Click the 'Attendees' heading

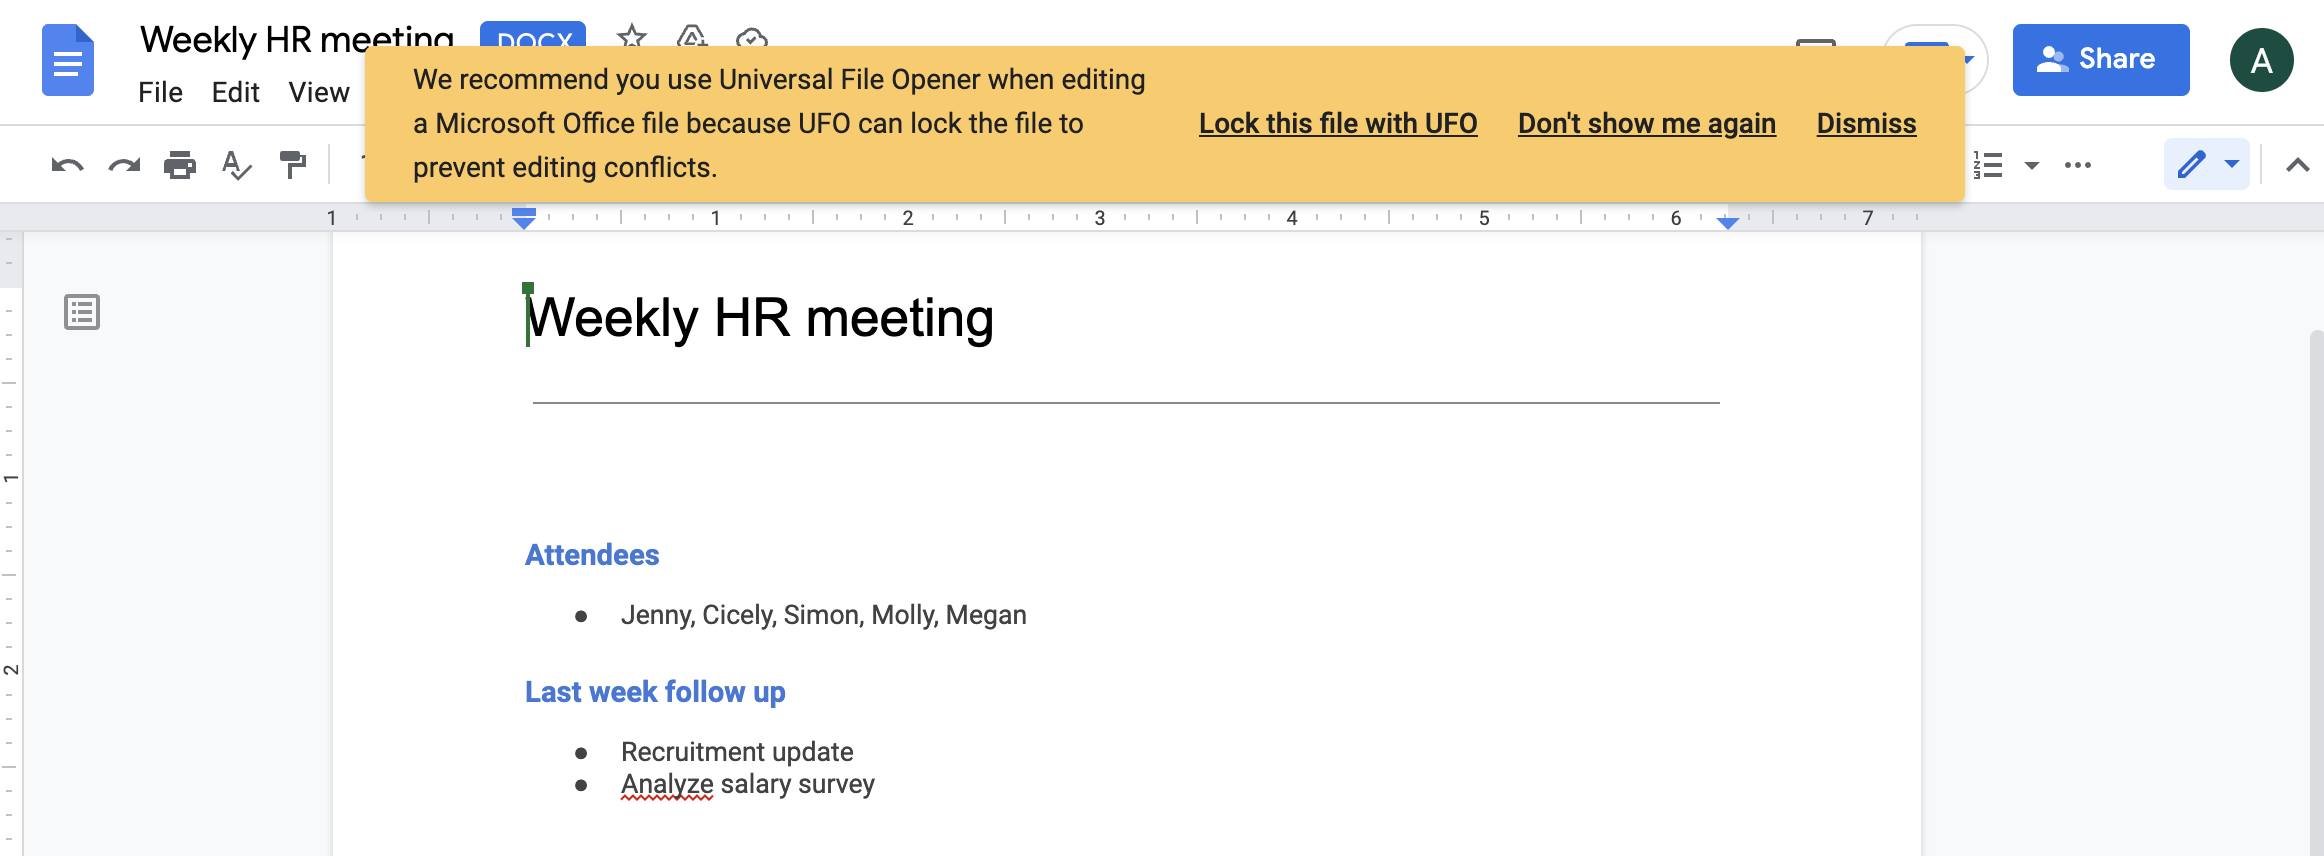pos(592,555)
